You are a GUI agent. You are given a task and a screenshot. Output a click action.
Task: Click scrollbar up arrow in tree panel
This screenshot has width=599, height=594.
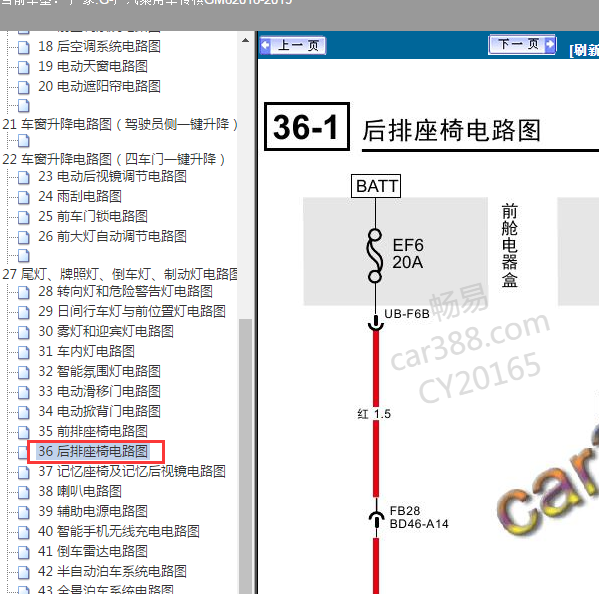246,40
